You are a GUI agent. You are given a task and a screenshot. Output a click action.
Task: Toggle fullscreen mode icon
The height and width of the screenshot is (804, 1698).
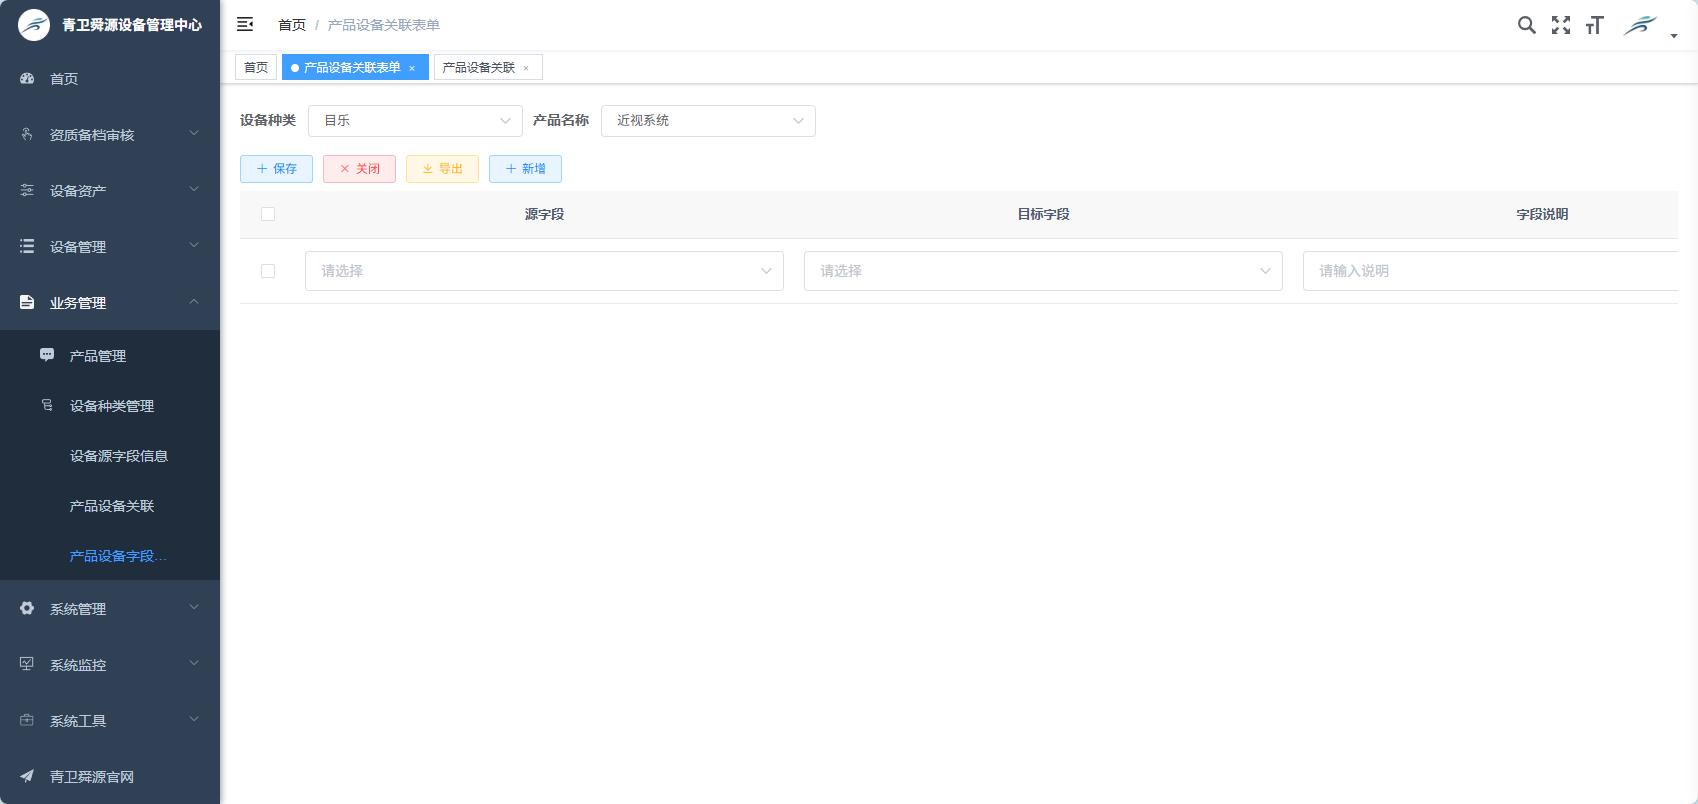click(1560, 25)
